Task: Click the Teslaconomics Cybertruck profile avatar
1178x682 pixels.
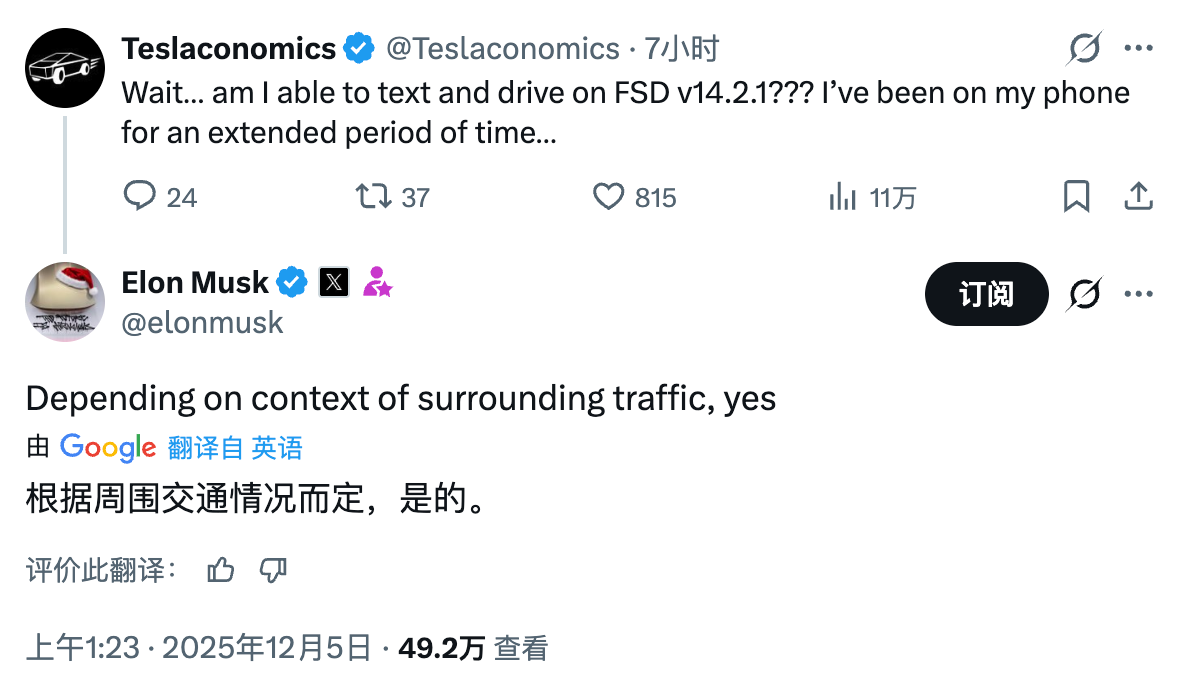Action: [65, 68]
